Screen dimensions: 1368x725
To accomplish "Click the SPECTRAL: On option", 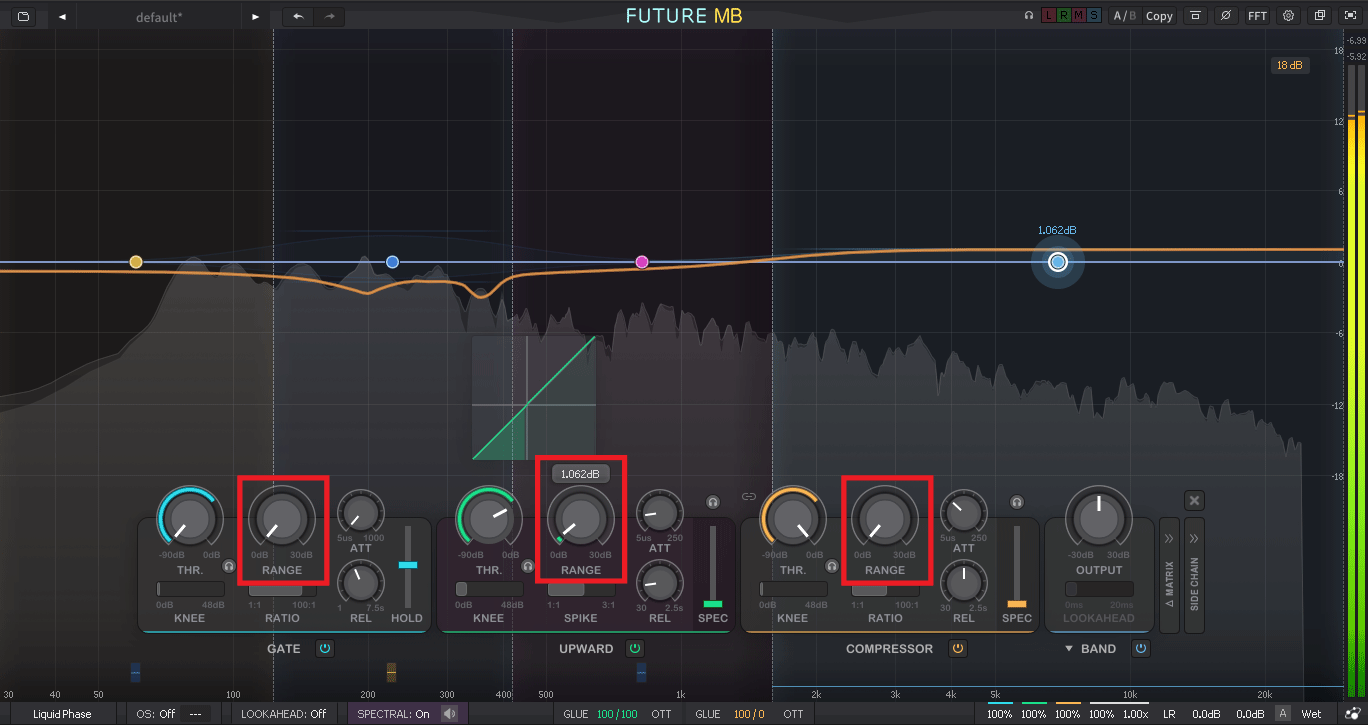I will (x=393, y=714).
